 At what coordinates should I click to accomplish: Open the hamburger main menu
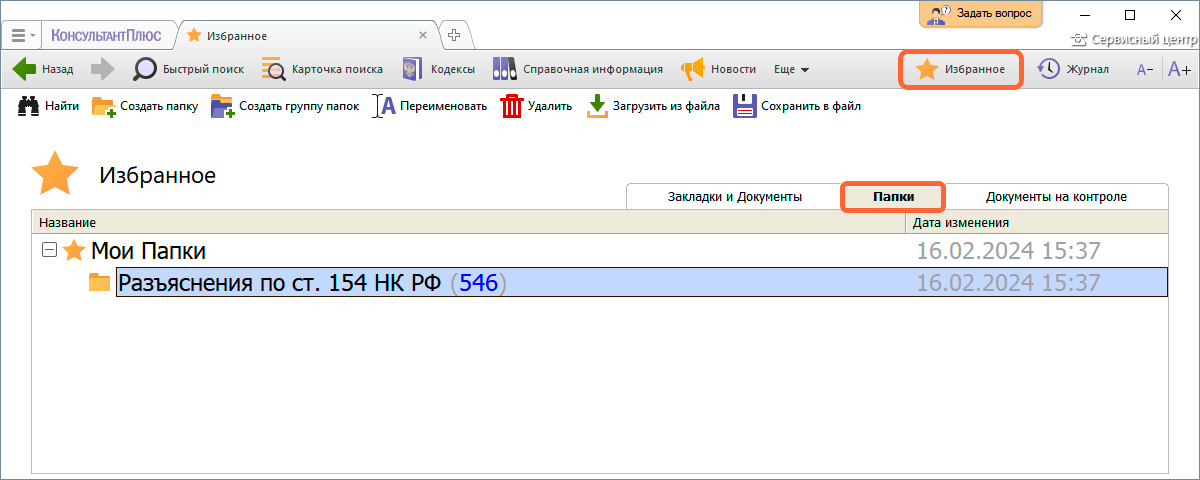pyautogui.click(x=23, y=35)
